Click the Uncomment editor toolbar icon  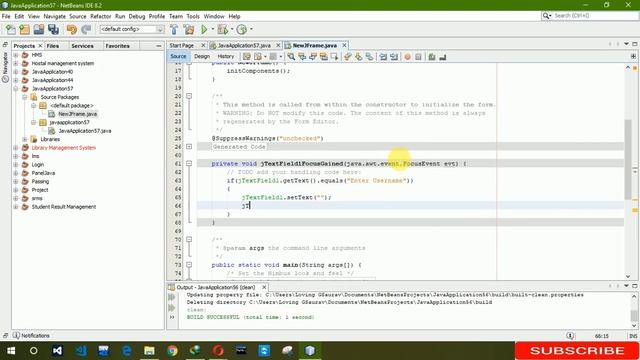pyautogui.click(x=443, y=57)
